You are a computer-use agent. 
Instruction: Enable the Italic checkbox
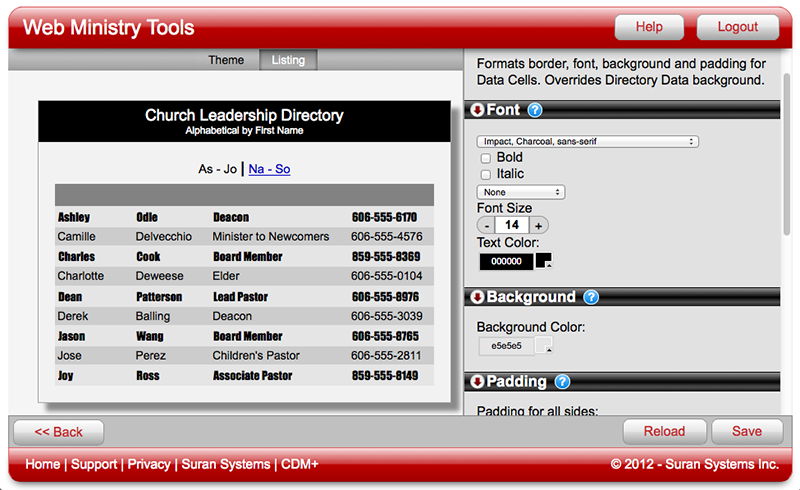(485, 174)
